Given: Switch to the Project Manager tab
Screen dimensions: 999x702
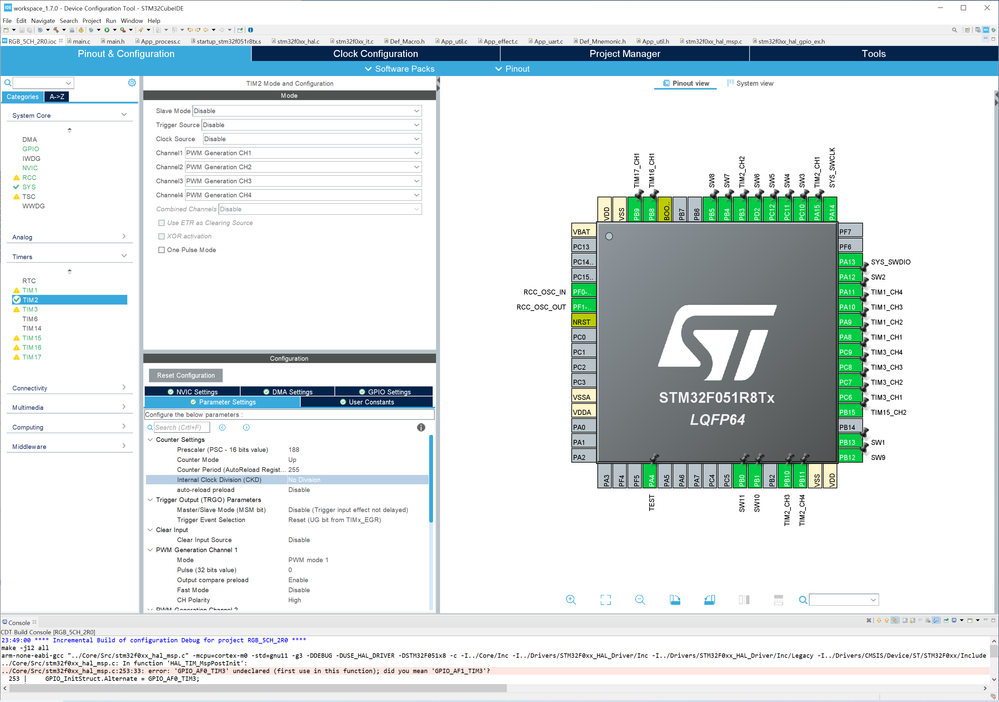Looking at the screenshot, I should point(624,54).
